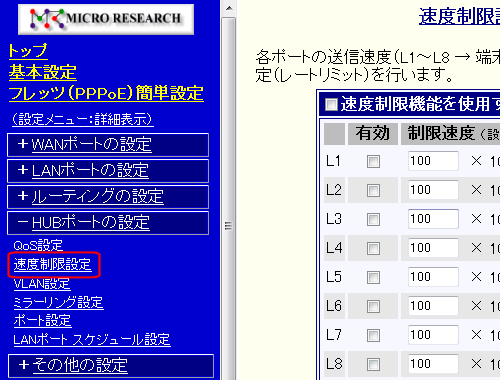Check the 有効 box for L4
The width and height of the screenshot is (500, 380).
[373, 248]
